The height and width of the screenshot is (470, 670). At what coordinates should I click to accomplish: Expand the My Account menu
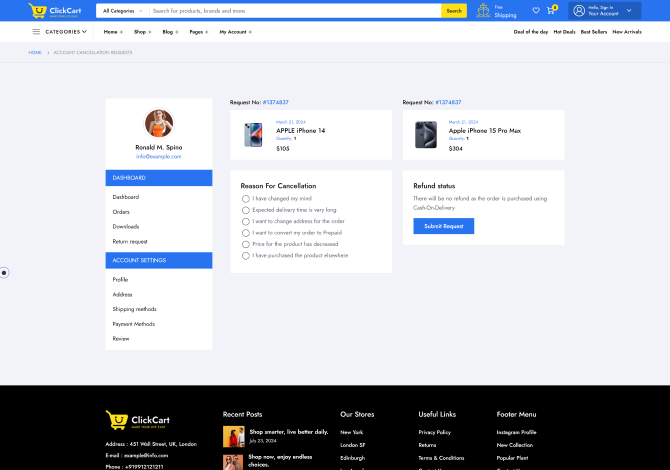235,32
